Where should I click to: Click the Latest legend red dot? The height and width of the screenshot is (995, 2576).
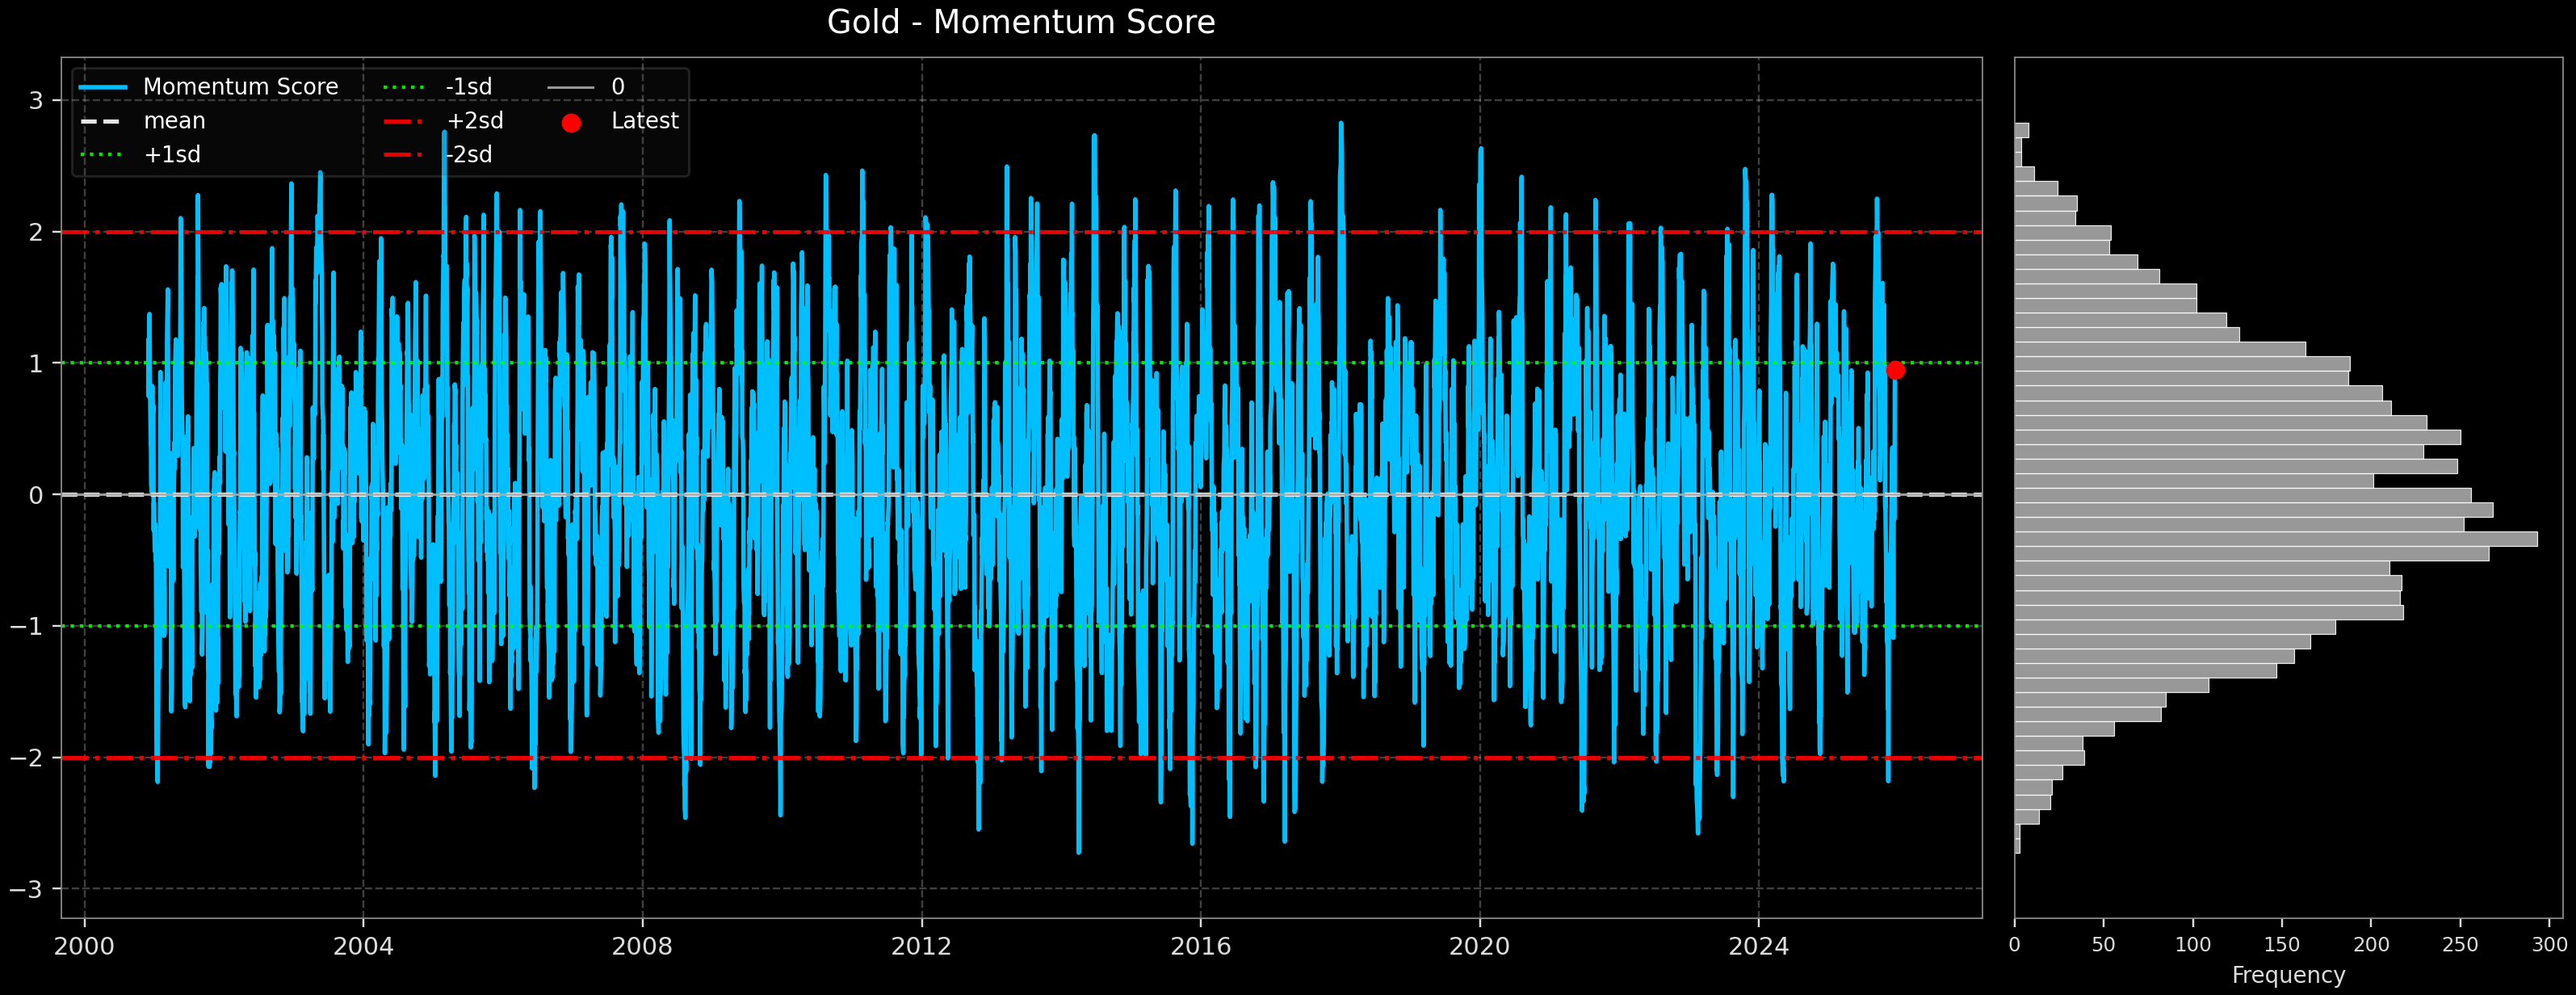point(571,123)
